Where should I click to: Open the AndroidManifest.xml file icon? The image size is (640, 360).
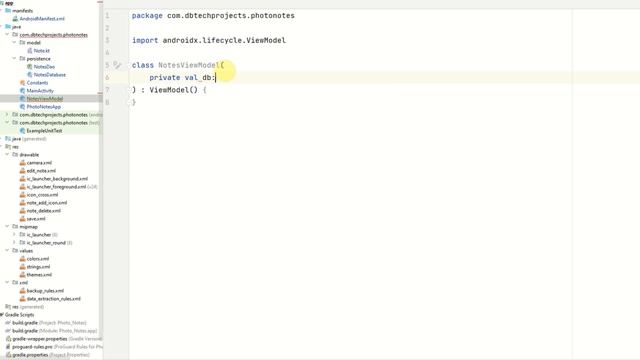(x=15, y=19)
